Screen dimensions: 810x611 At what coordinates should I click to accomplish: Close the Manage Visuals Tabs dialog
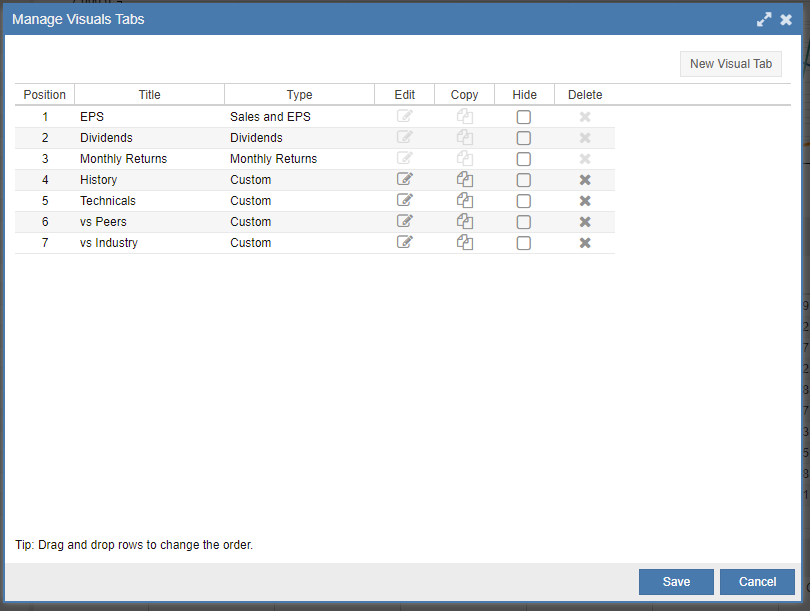(x=786, y=20)
